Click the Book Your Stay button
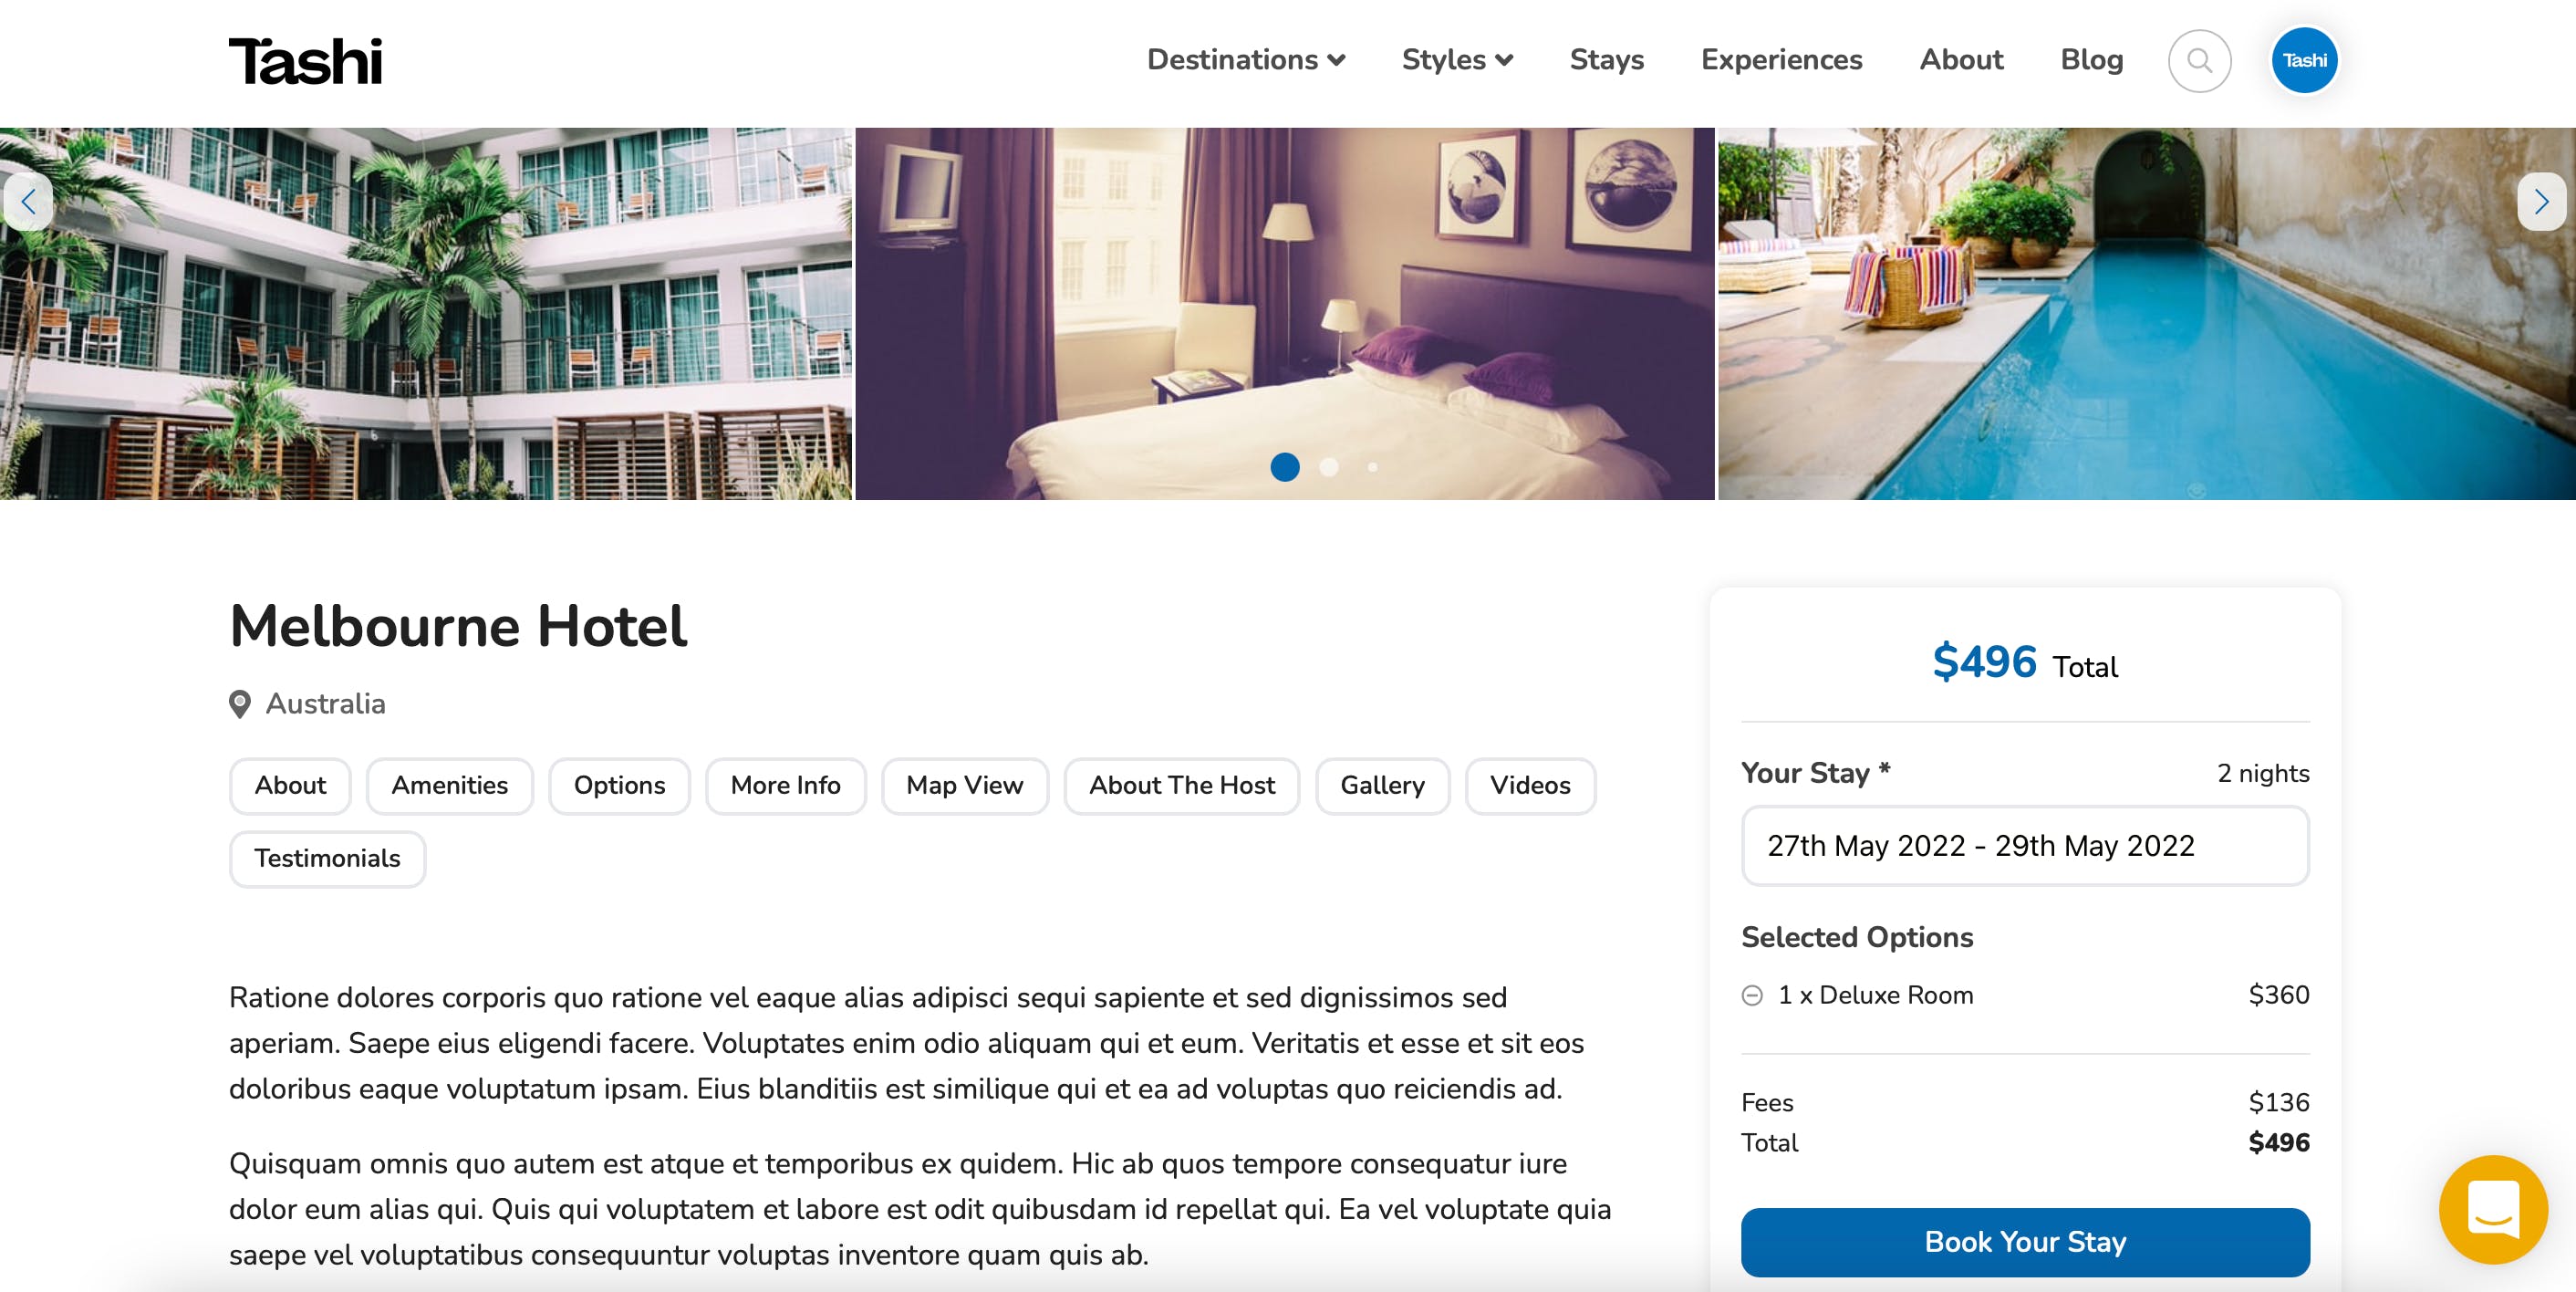This screenshot has height=1292, width=2576. (x=2025, y=1242)
